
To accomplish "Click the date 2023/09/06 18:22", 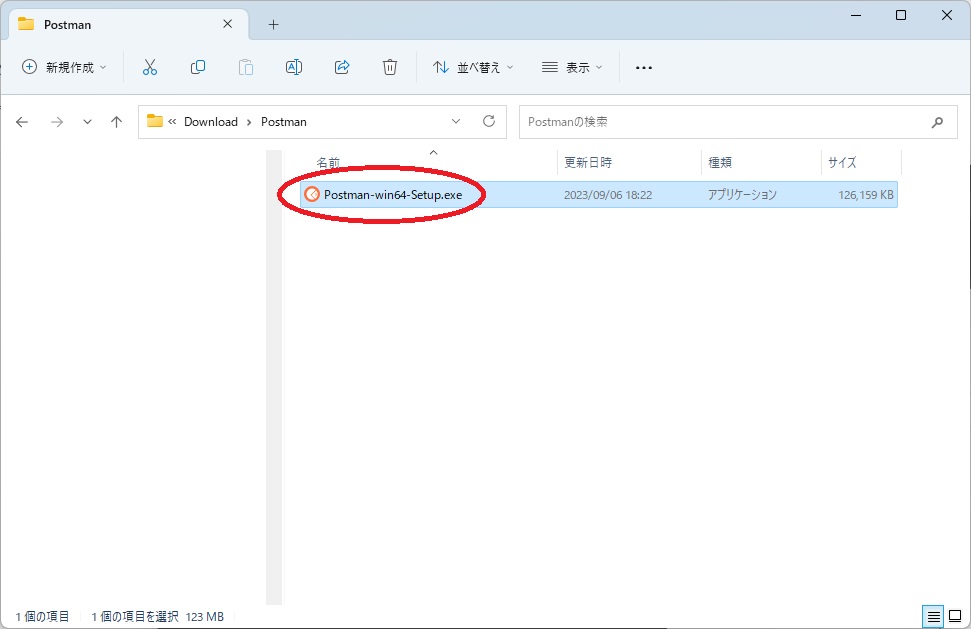I will 607,195.
